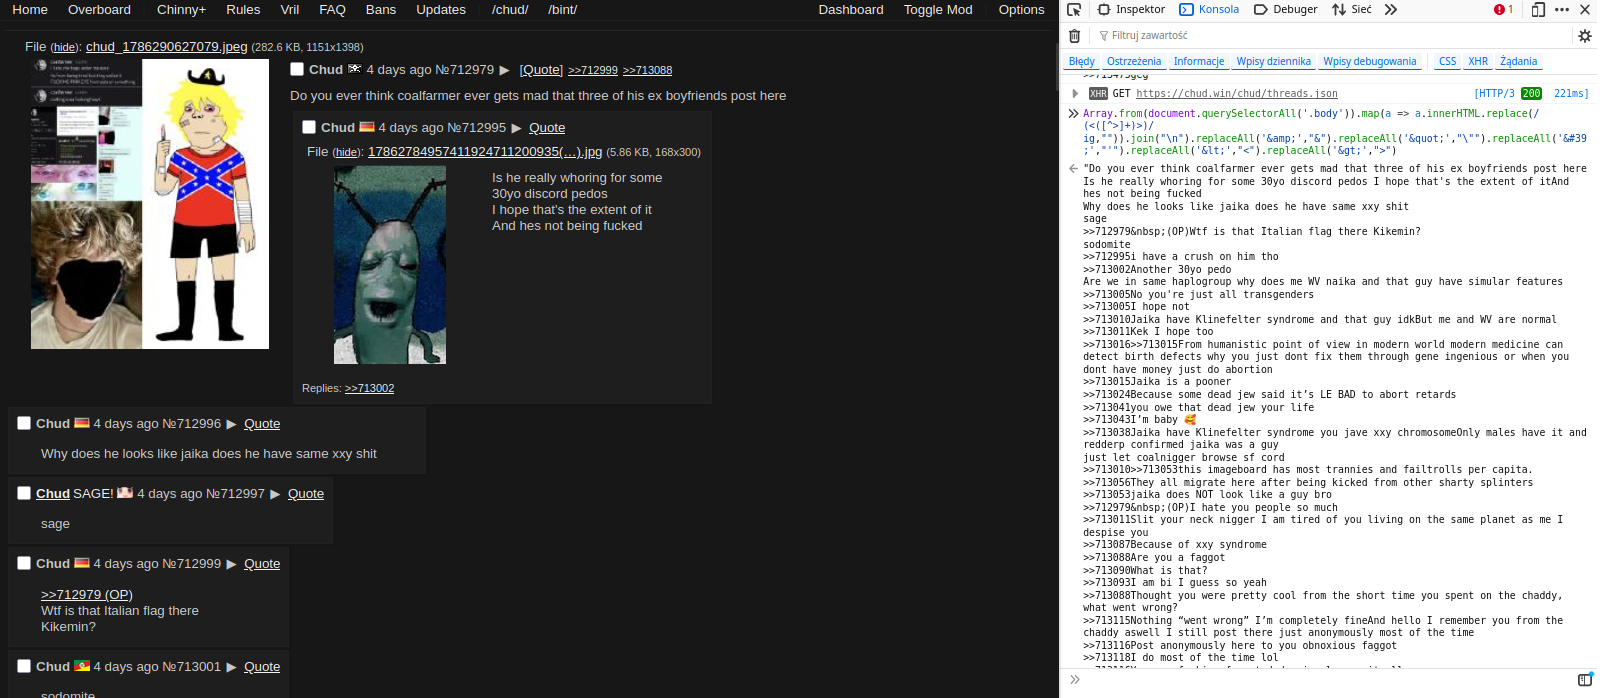Open console settings gear

click(x=1584, y=35)
